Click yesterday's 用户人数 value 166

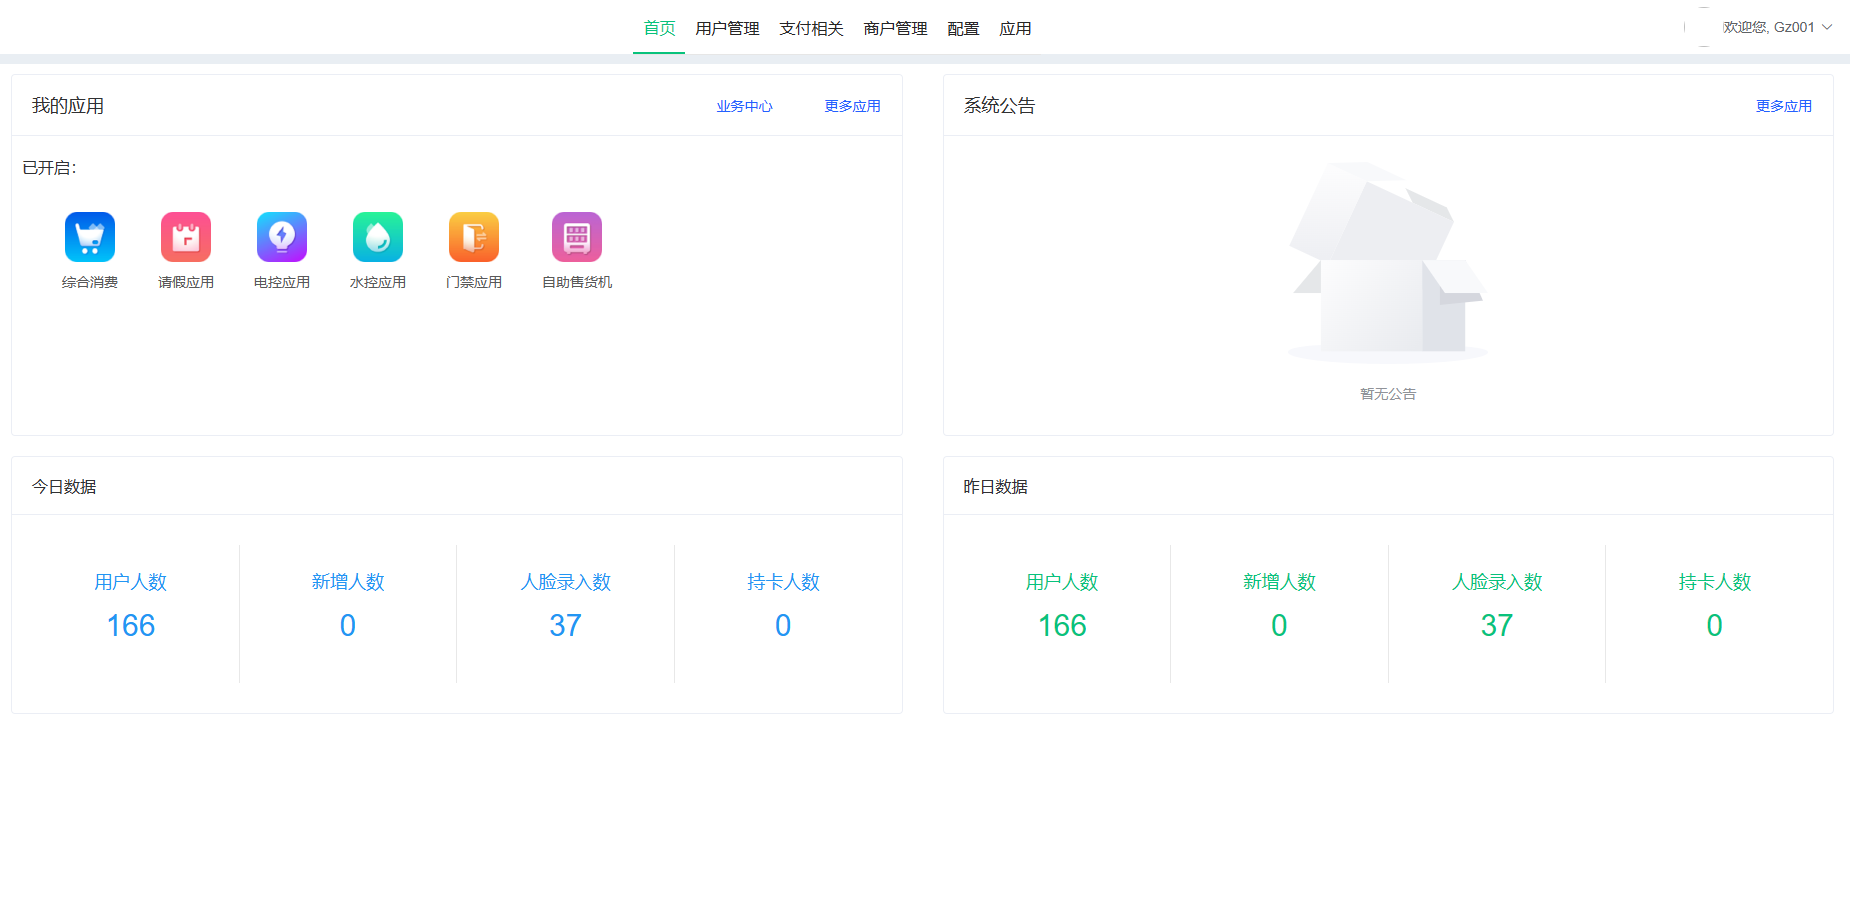[x=1062, y=625]
